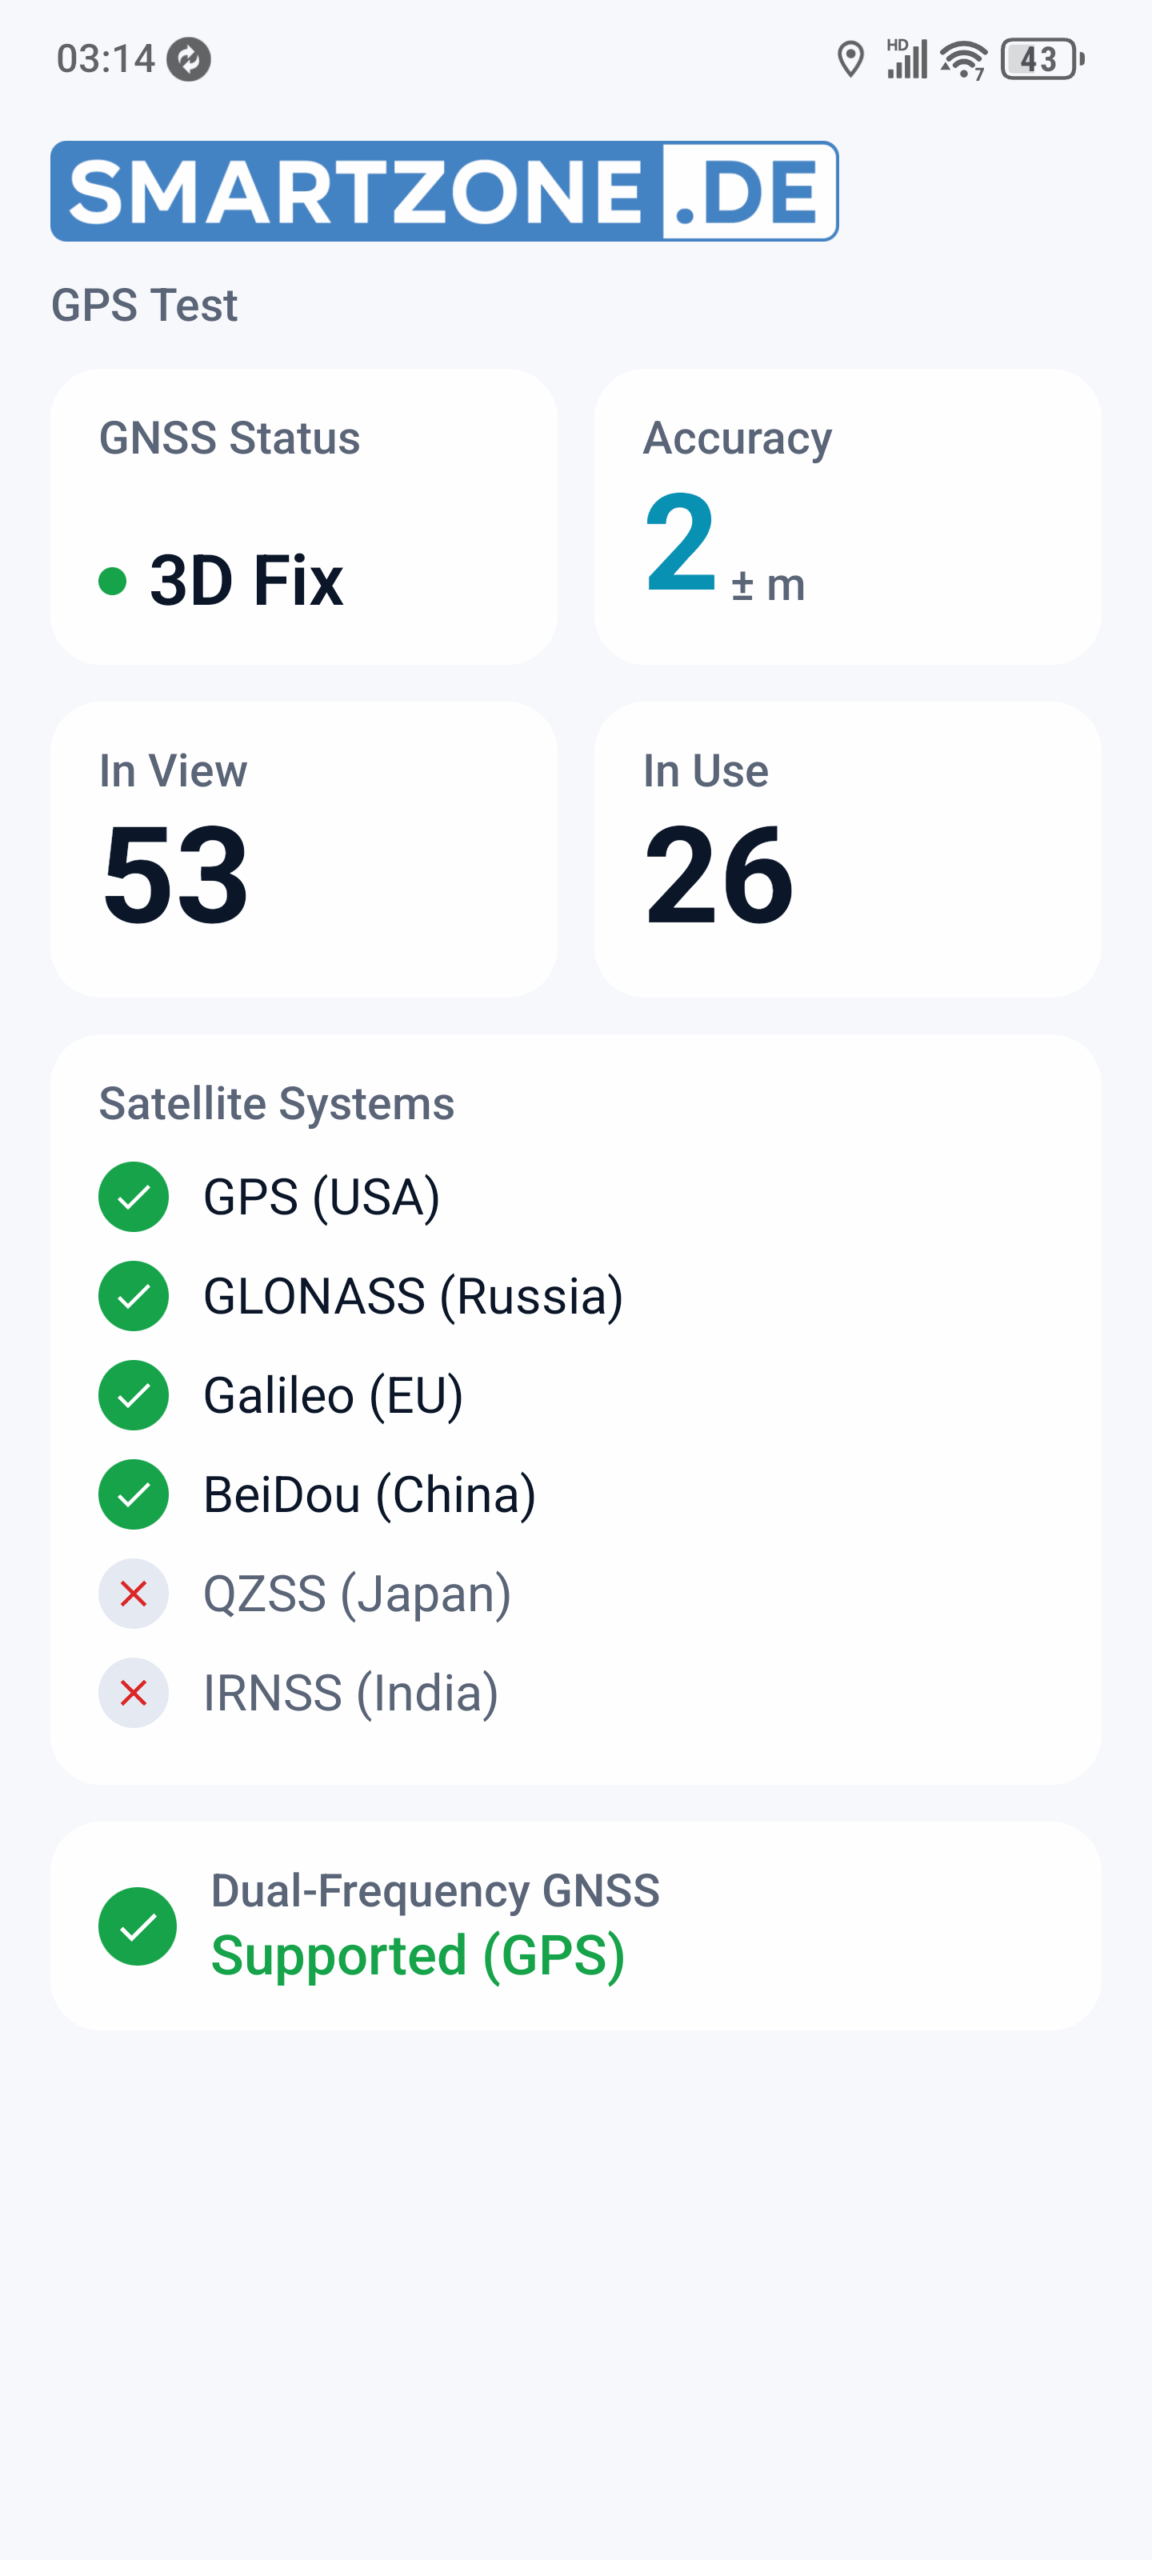1152x2560 pixels.
Task: Tap the Wi-Fi icon in the status bar
Action: pyautogui.click(x=963, y=59)
